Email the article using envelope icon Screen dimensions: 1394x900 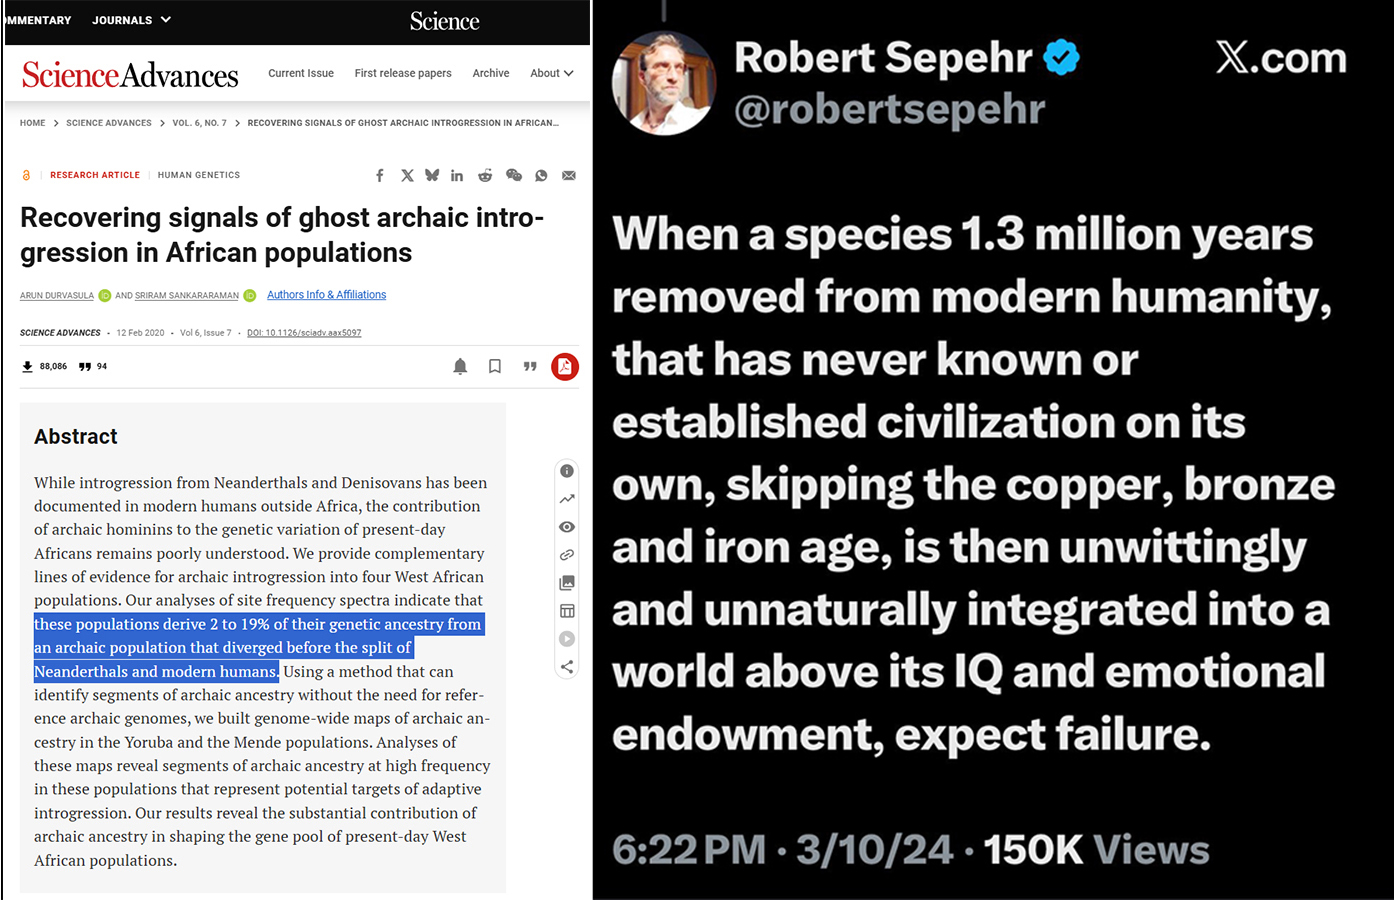[569, 175]
